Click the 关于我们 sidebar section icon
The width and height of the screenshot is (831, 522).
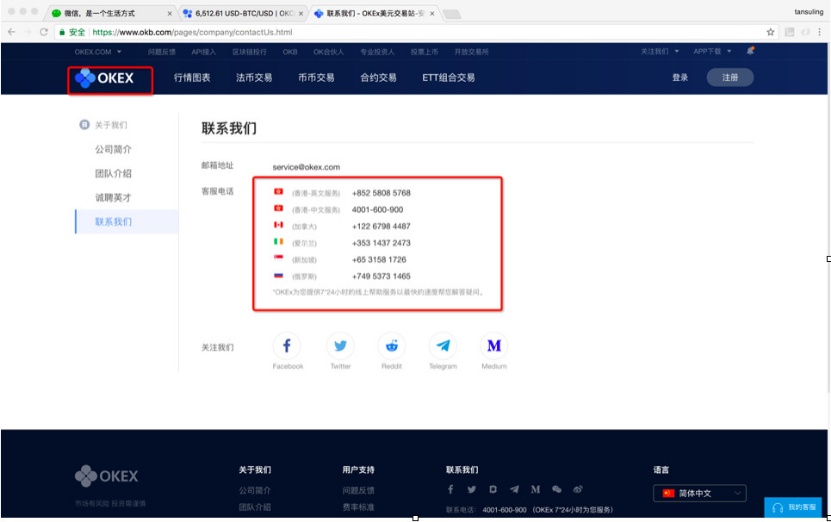[x=84, y=125]
